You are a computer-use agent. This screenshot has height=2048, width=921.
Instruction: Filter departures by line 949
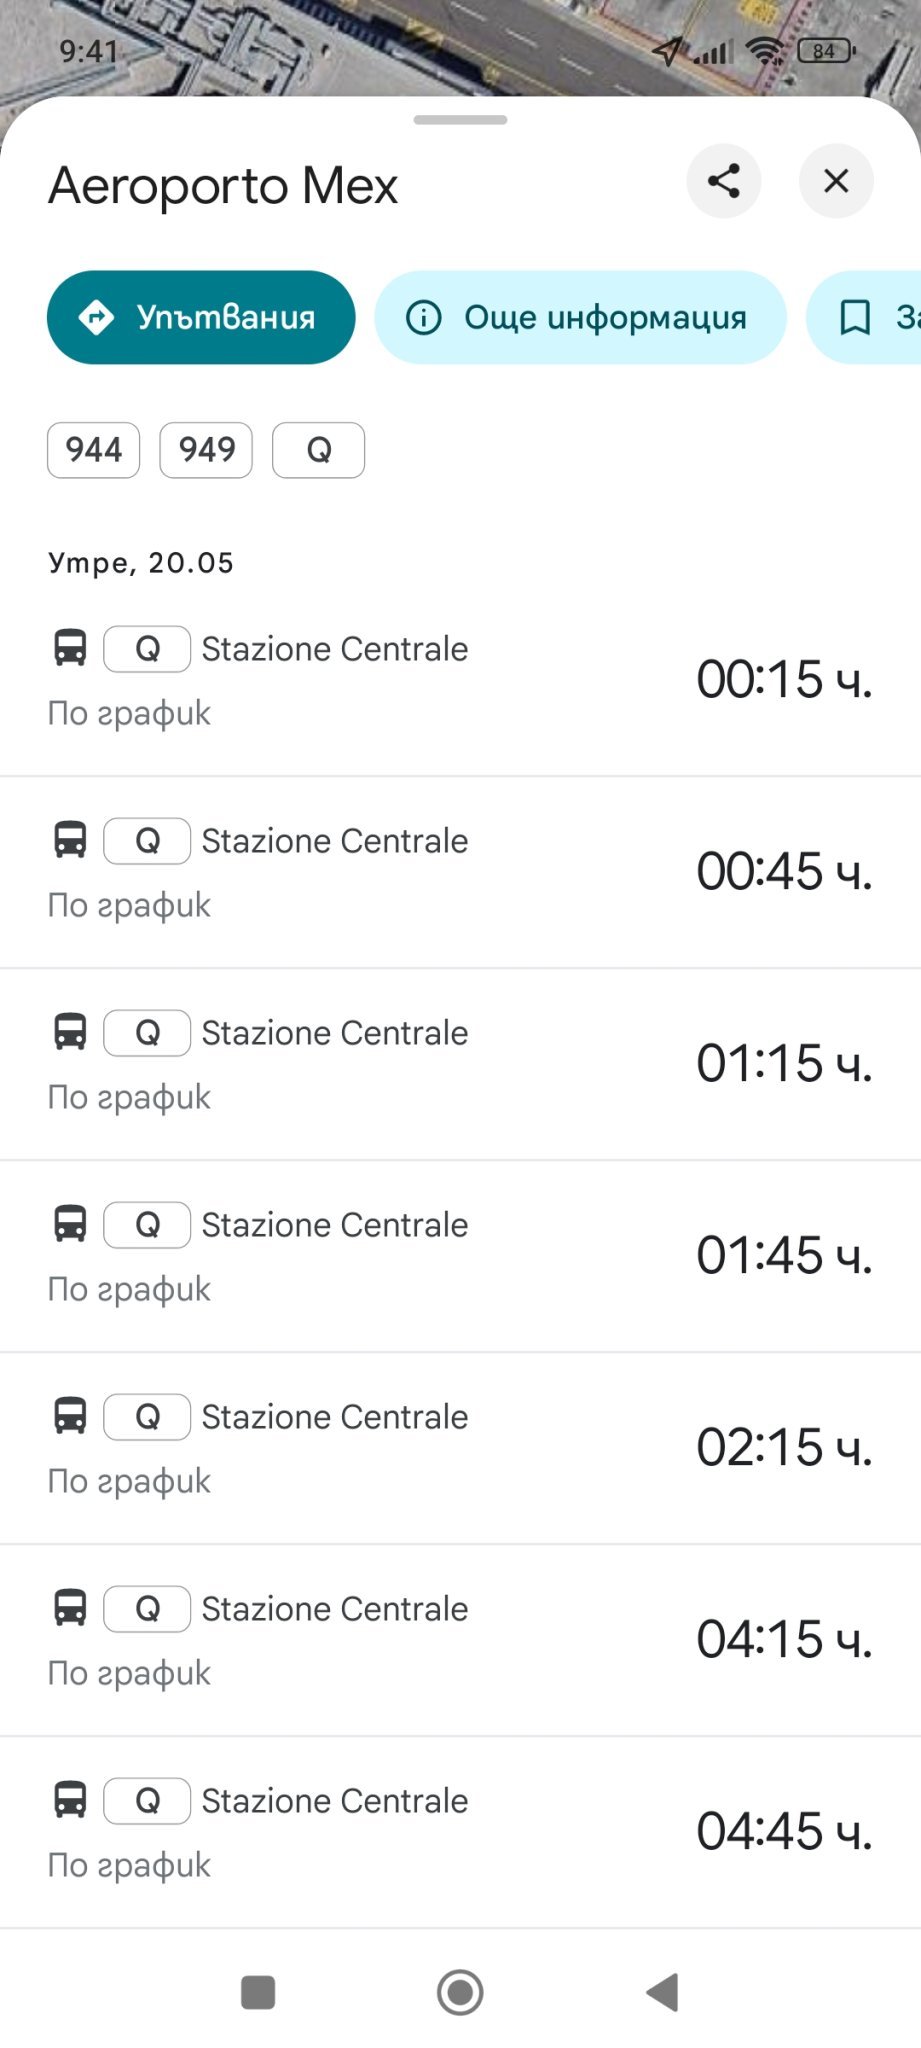coord(206,450)
